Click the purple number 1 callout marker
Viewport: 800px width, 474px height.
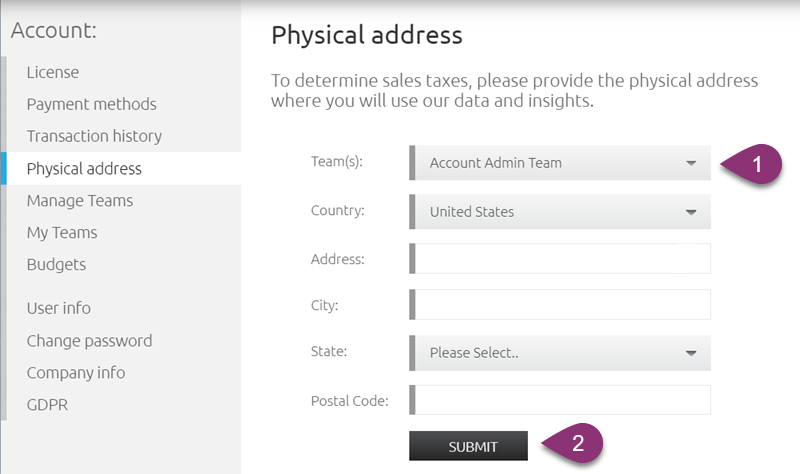click(x=752, y=164)
